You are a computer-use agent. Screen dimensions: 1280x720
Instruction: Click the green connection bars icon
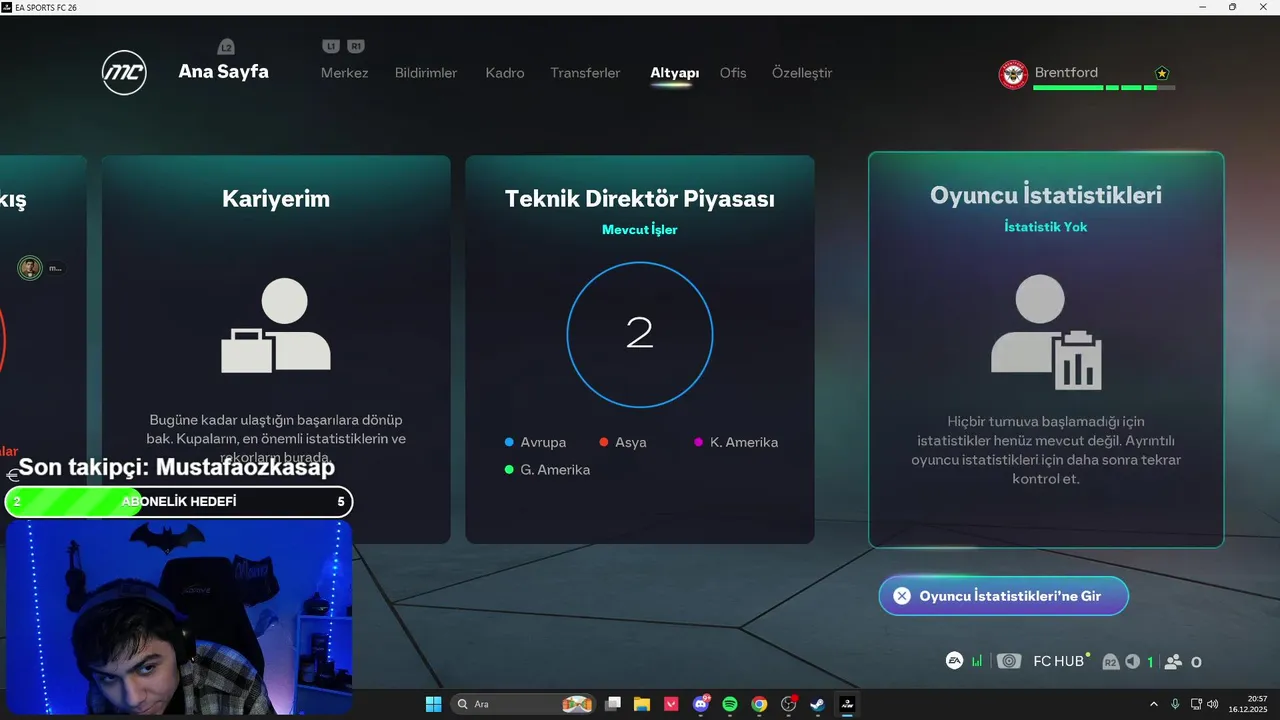click(977, 661)
